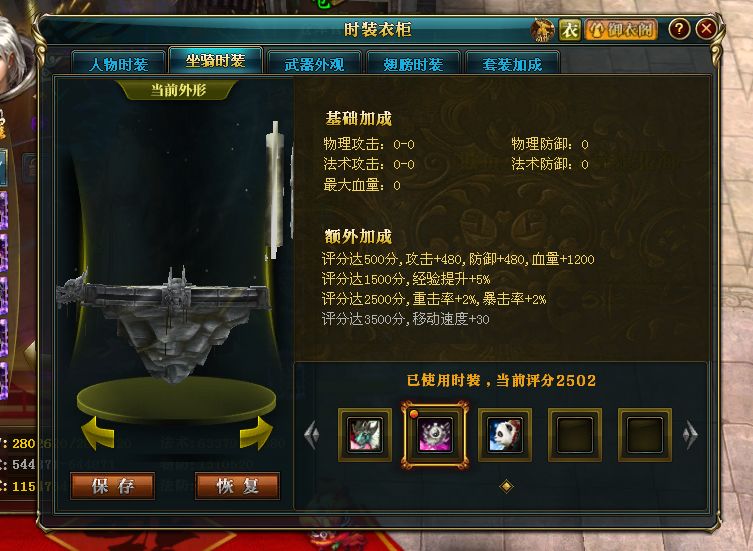Select the panda mount costume icon

pyautogui.click(x=505, y=435)
